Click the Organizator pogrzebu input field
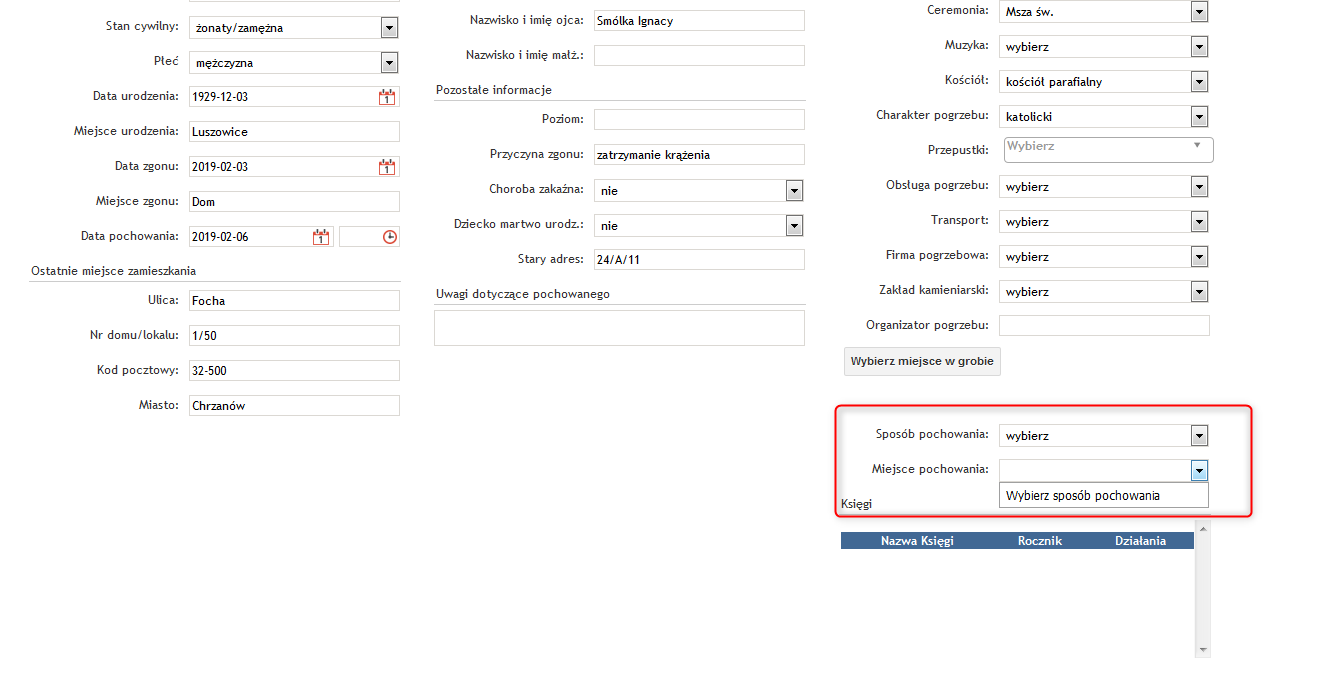The width and height of the screenshot is (1339, 696). [x=1104, y=325]
